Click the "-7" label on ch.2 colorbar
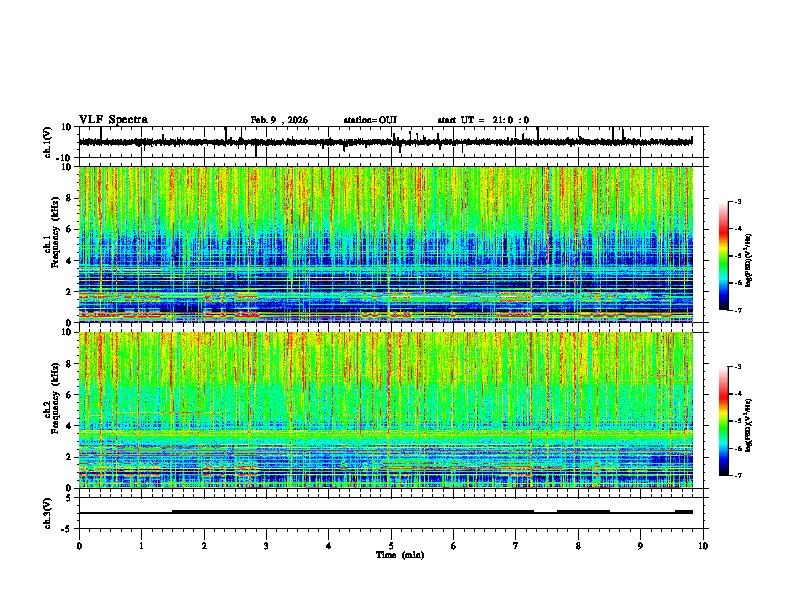This screenshot has width=792, height=612. click(x=737, y=475)
